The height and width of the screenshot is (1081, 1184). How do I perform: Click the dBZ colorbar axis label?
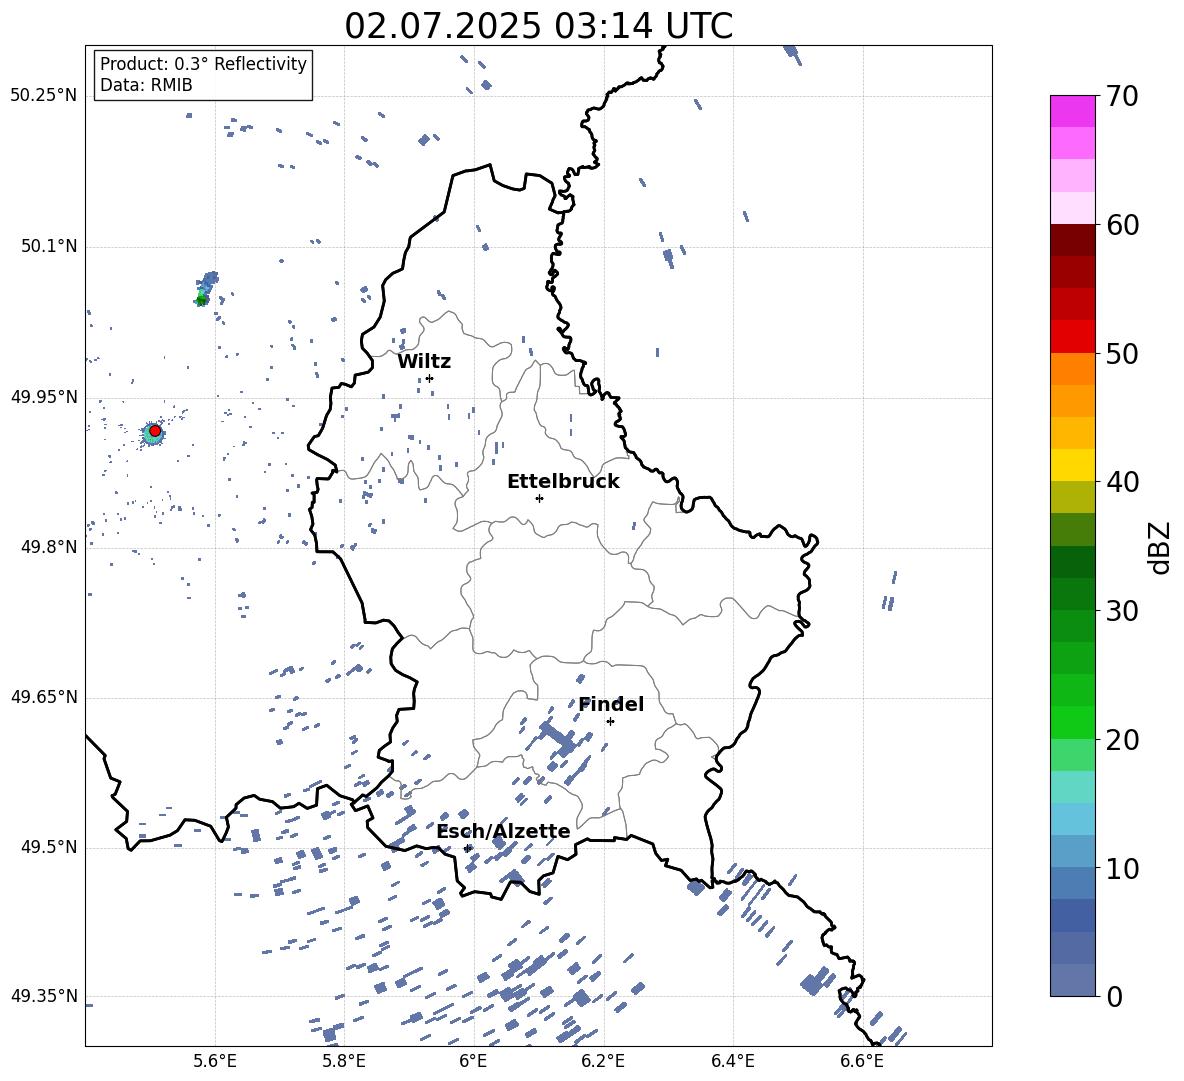(1161, 547)
